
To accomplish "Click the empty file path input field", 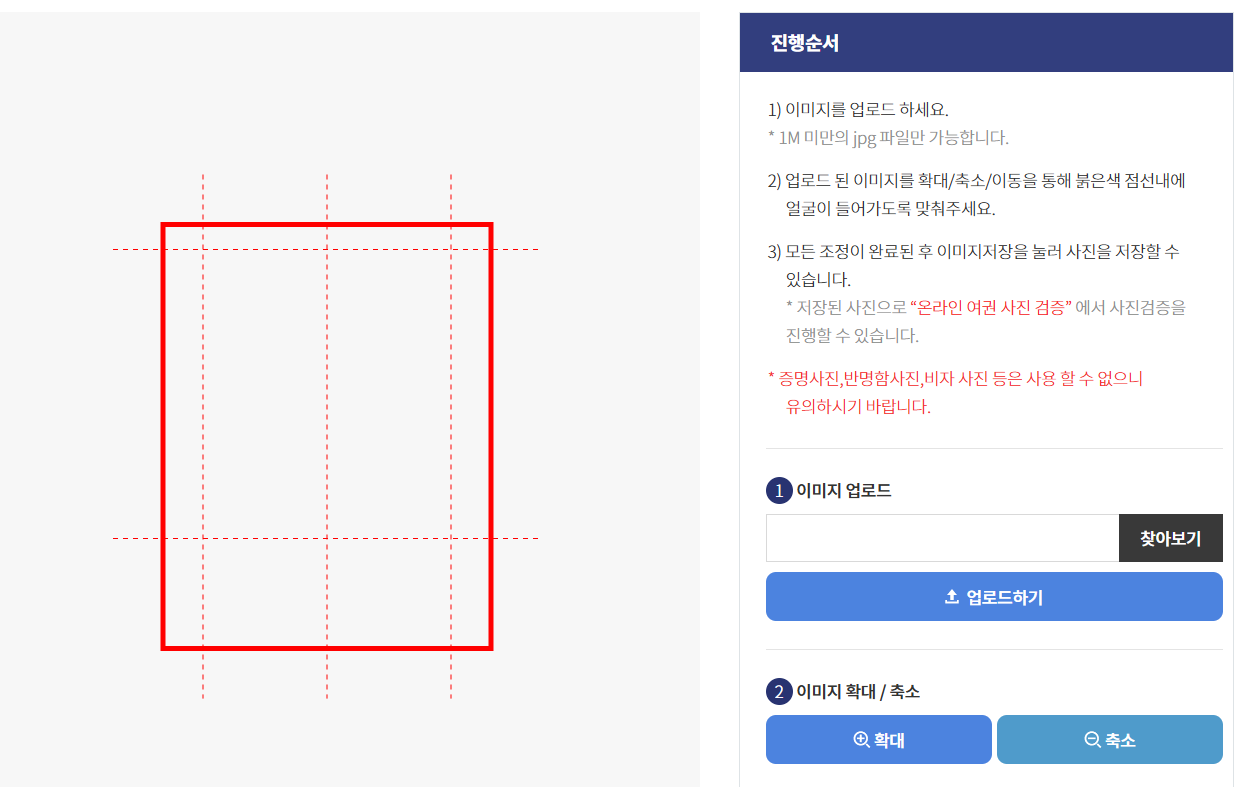I will point(940,538).
